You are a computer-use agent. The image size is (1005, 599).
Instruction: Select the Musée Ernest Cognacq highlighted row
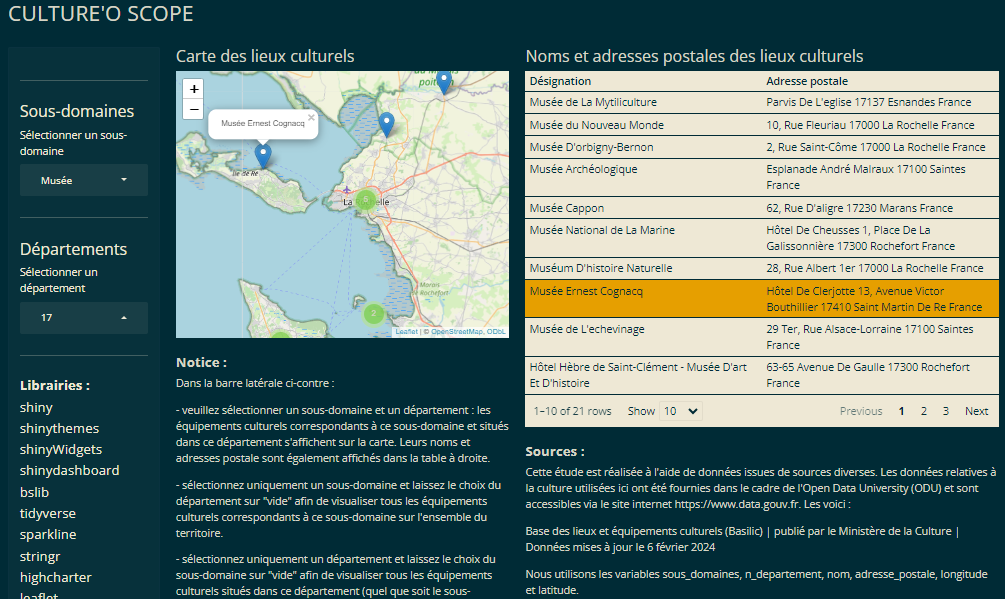tap(761, 299)
